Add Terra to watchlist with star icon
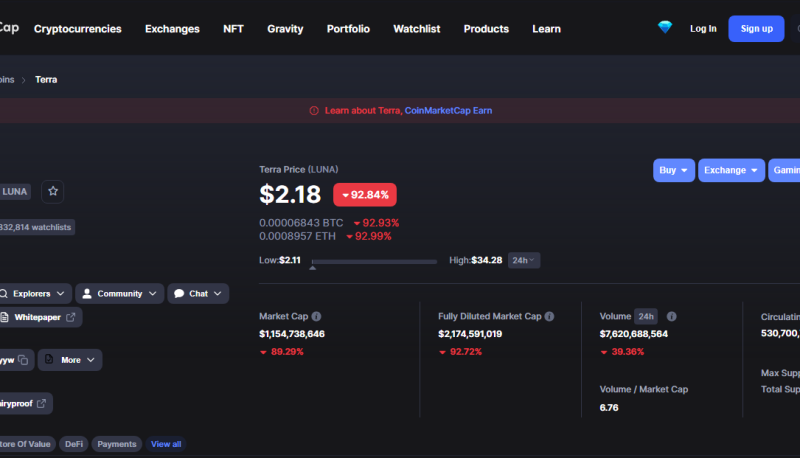Image resolution: width=800 pixels, height=458 pixels. click(53, 191)
